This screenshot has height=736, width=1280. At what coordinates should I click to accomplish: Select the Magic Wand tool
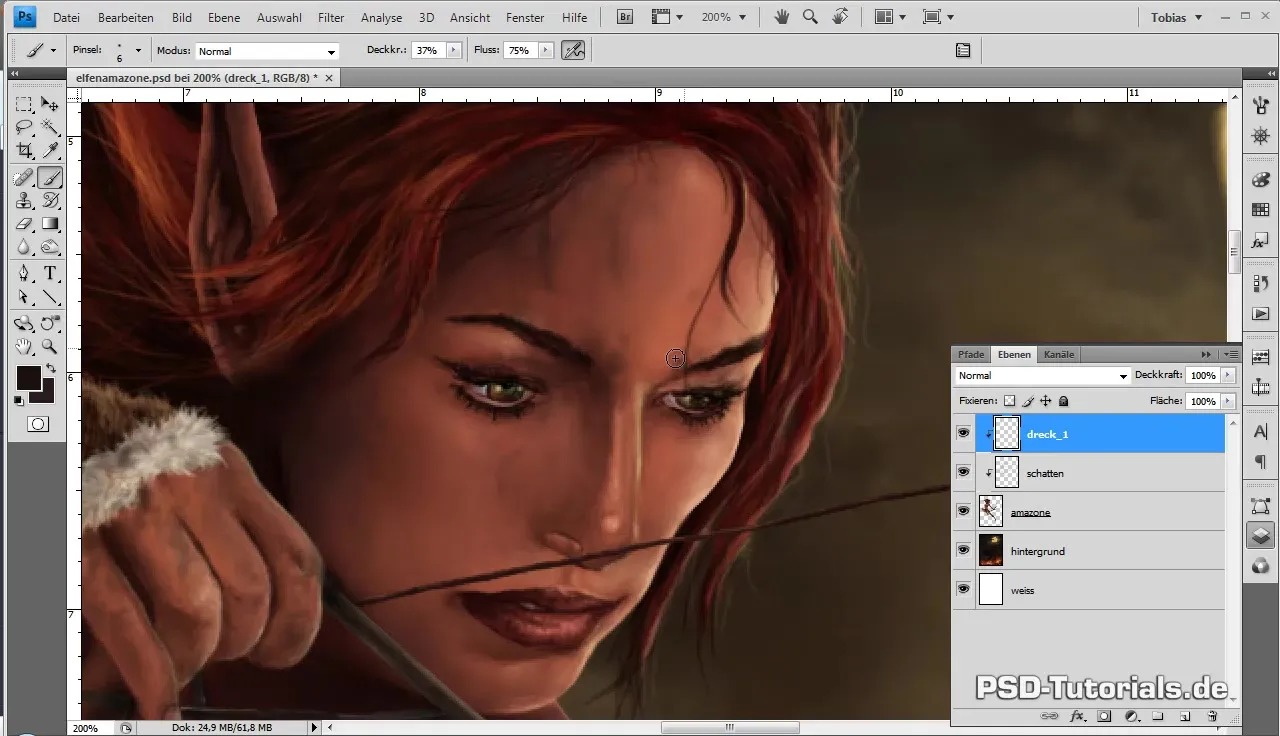pyautogui.click(x=50, y=127)
